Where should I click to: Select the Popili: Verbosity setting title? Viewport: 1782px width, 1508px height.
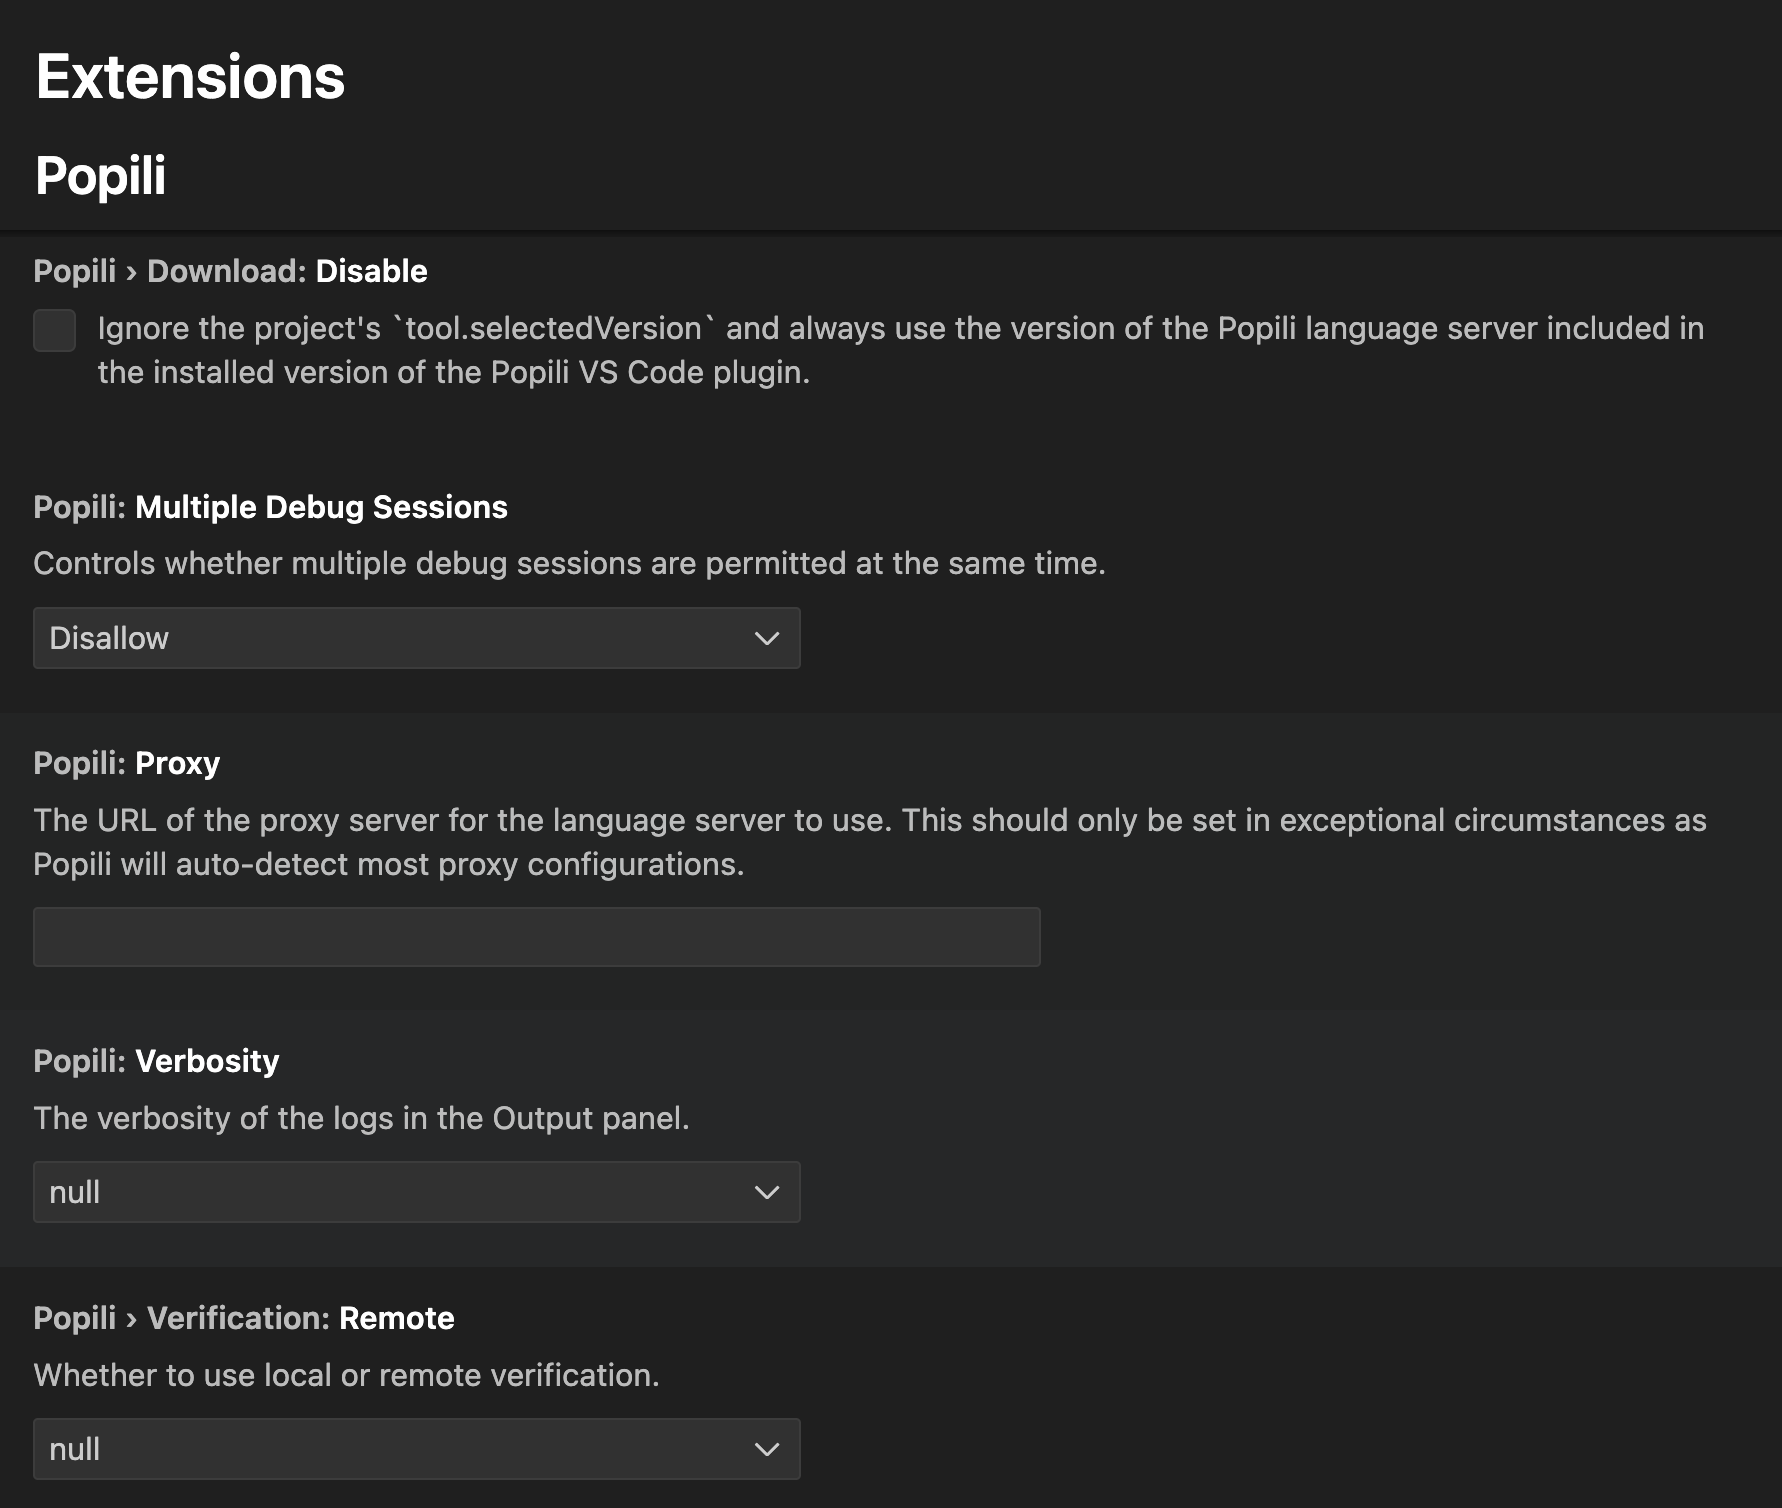[157, 1061]
